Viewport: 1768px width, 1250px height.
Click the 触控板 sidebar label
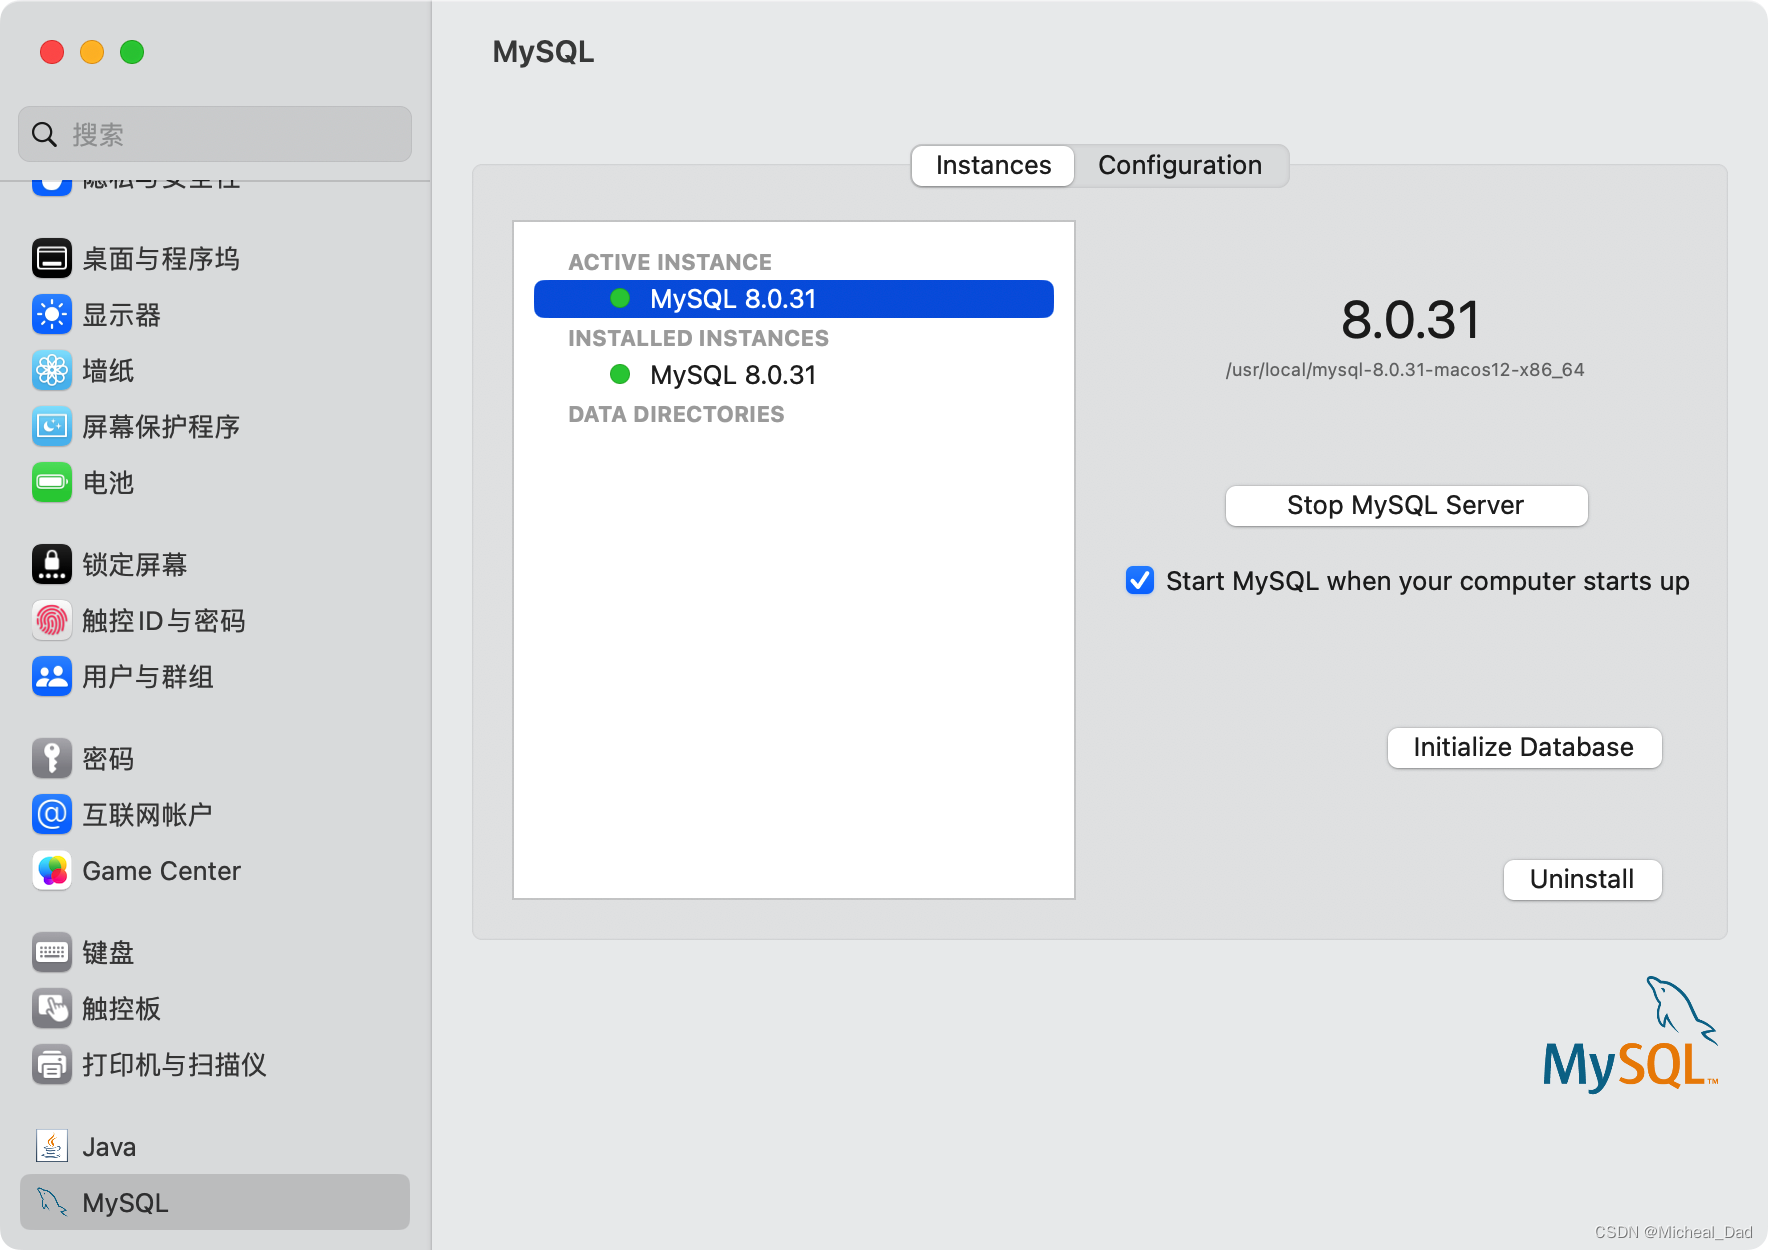(x=121, y=1009)
